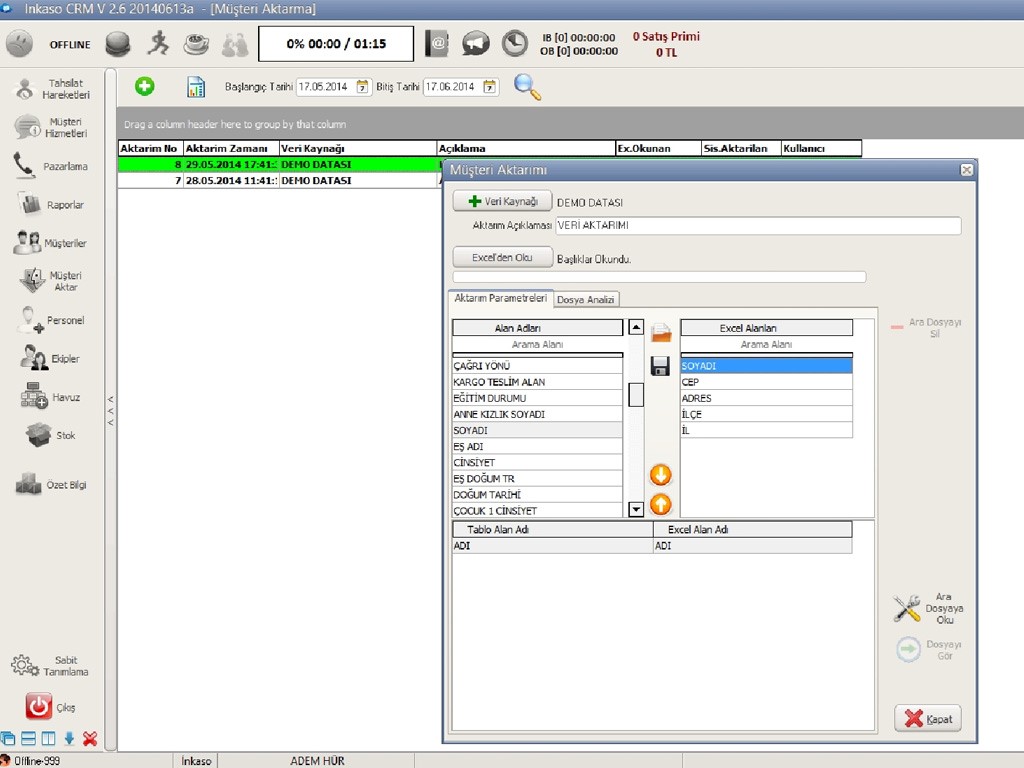Image resolution: width=1024 pixels, height=768 pixels.
Task: Select Aktarım Parametreleri tab
Action: point(500,298)
